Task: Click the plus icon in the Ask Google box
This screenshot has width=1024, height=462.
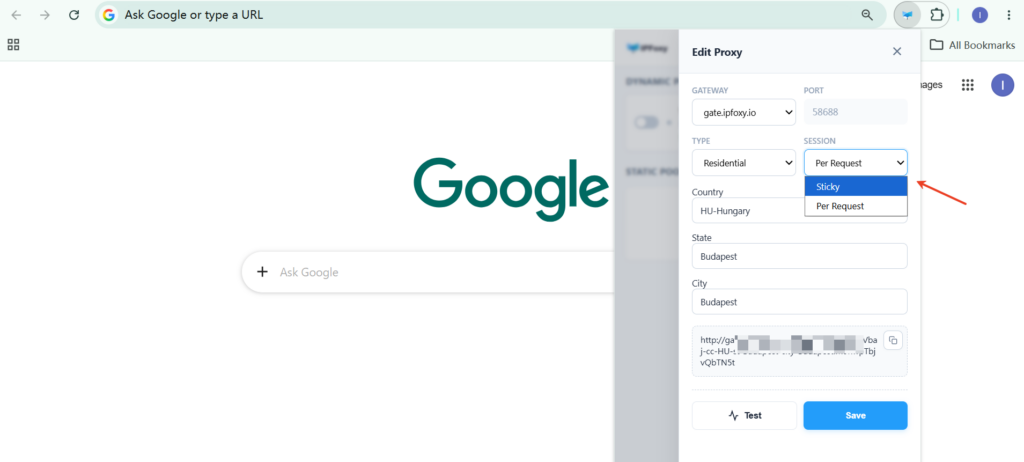Action: point(263,272)
